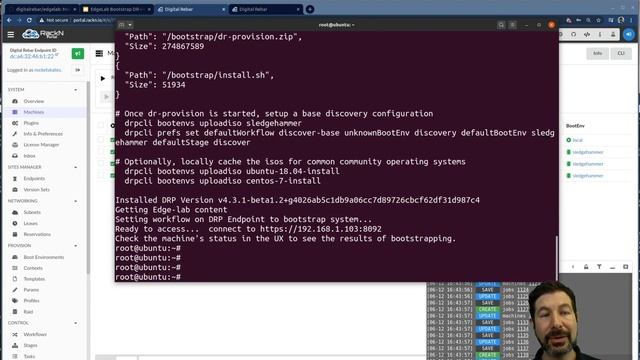Click the Not secure warning icon
640x360 pixels.
41,20
